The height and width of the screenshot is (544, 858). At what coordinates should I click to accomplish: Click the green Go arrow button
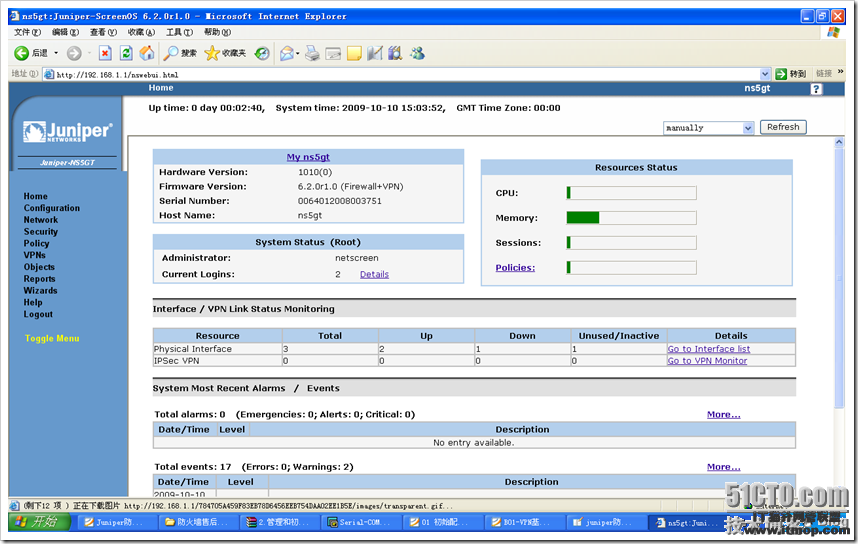click(x=781, y=74)
